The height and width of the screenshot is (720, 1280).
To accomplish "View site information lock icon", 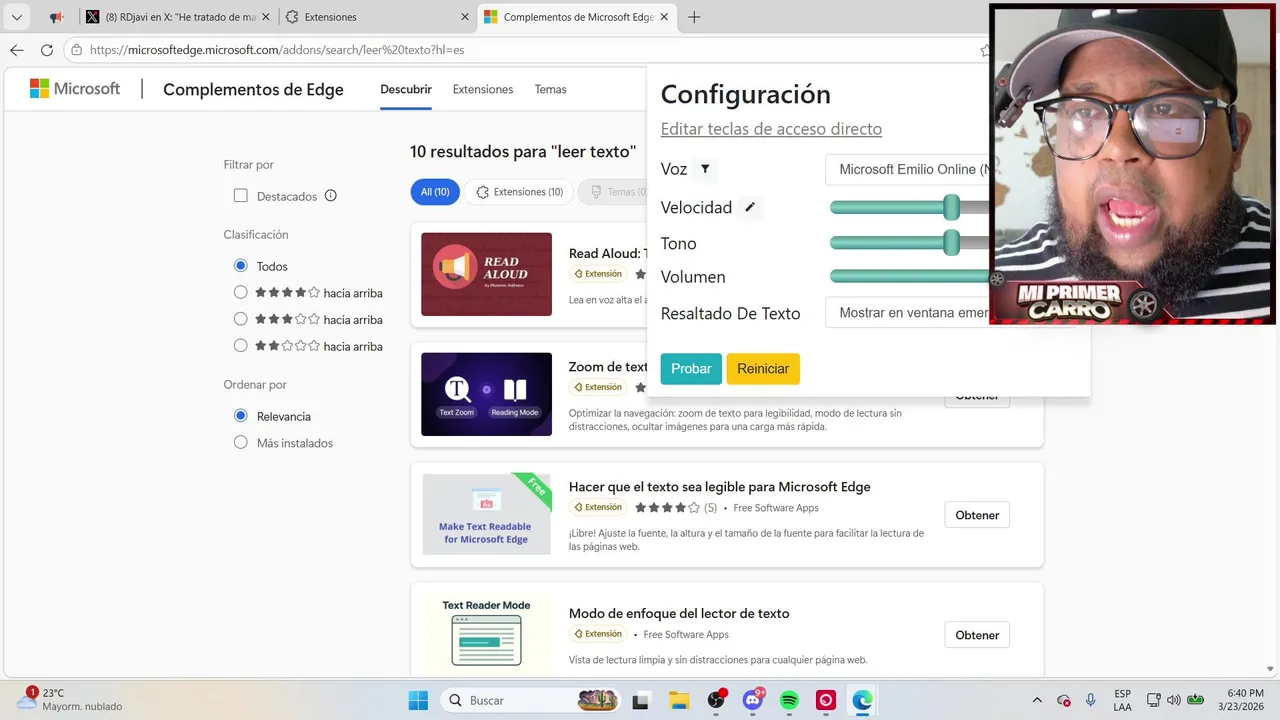I will (x=77, y=50).
